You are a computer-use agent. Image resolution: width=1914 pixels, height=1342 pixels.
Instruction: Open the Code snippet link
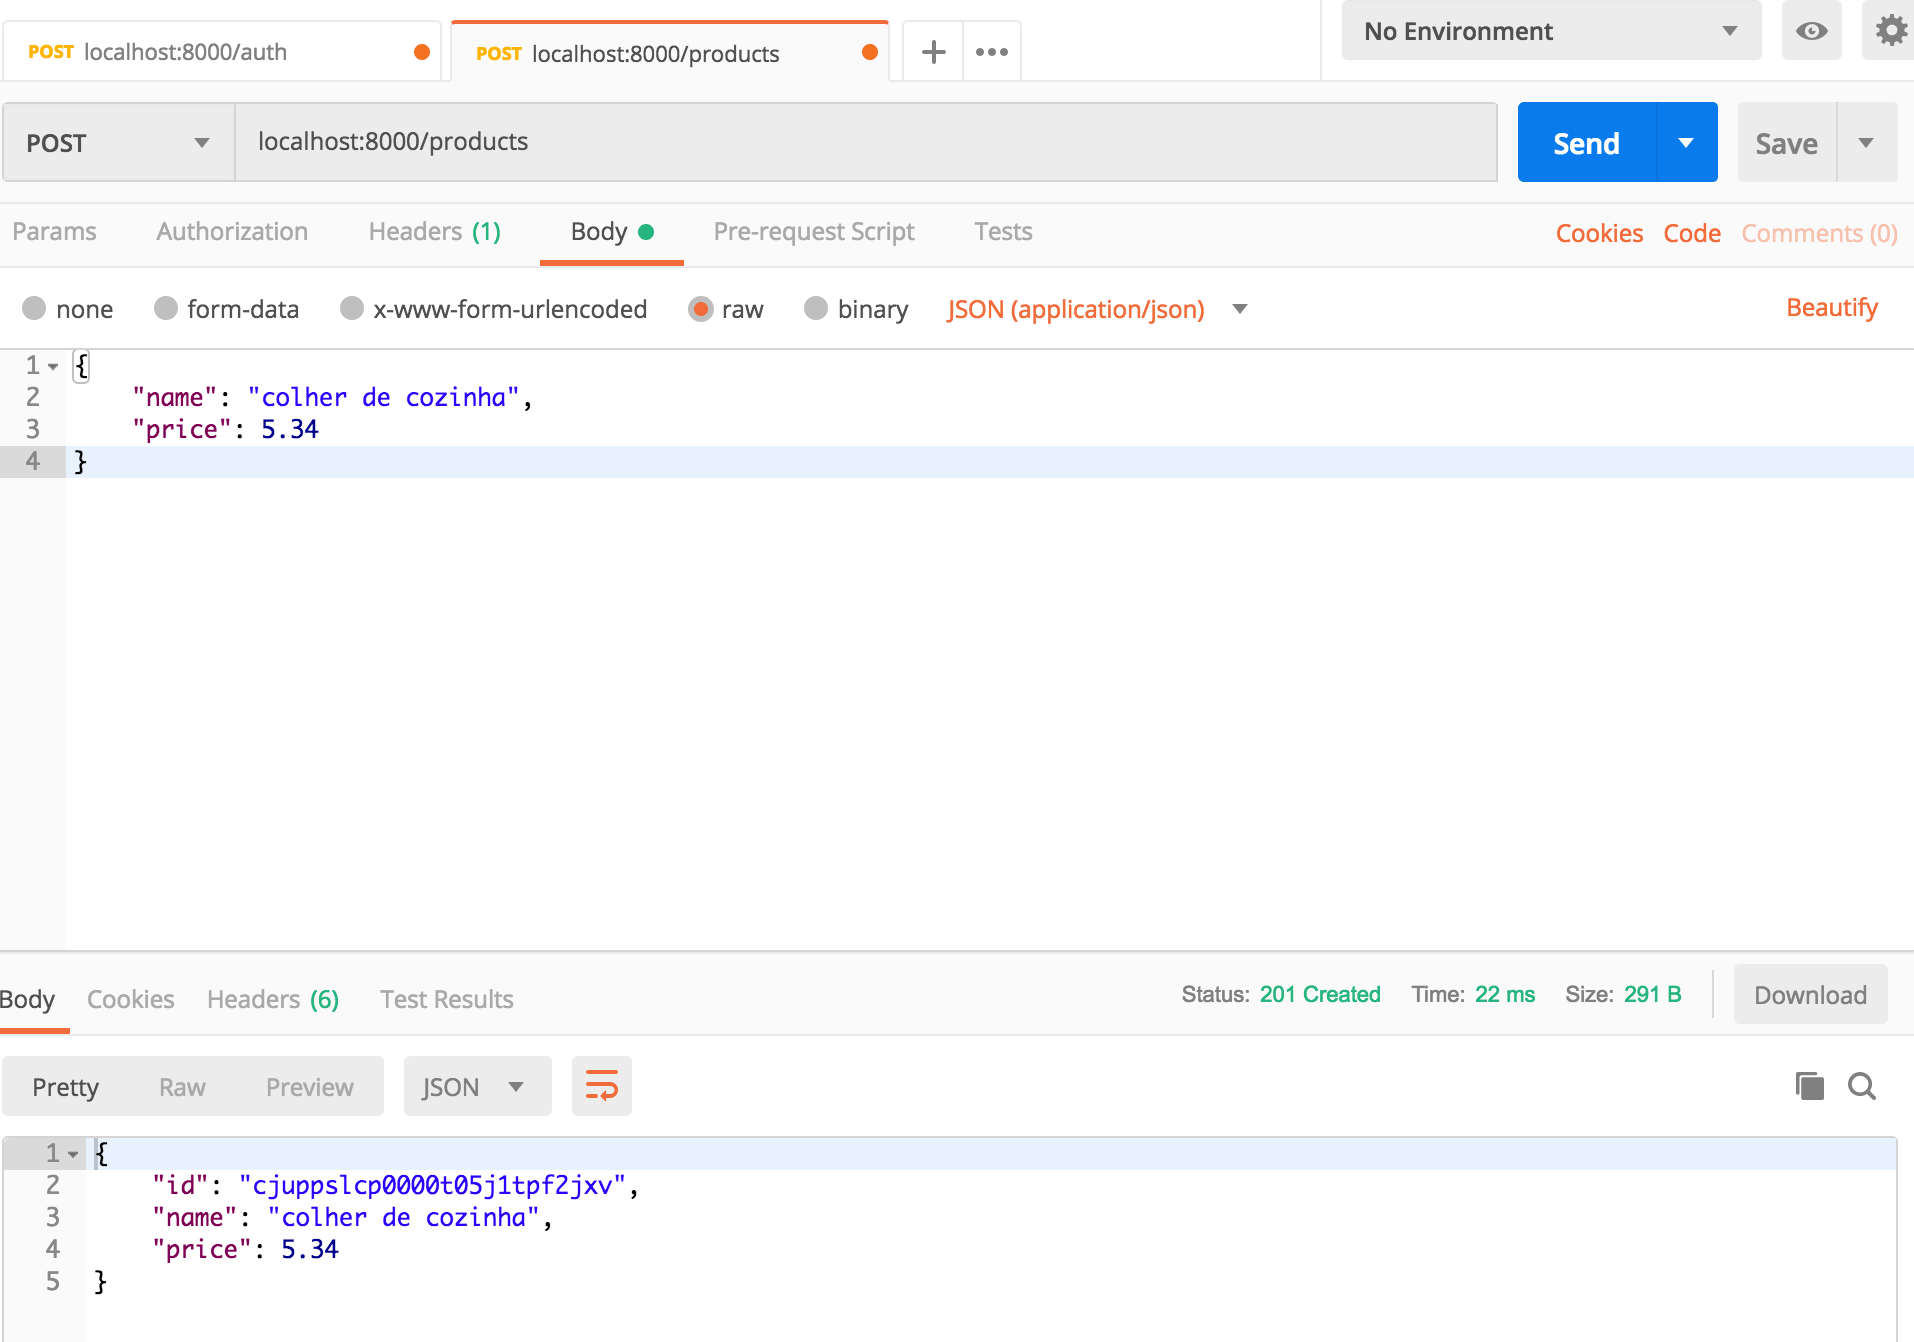point(1692,234)
